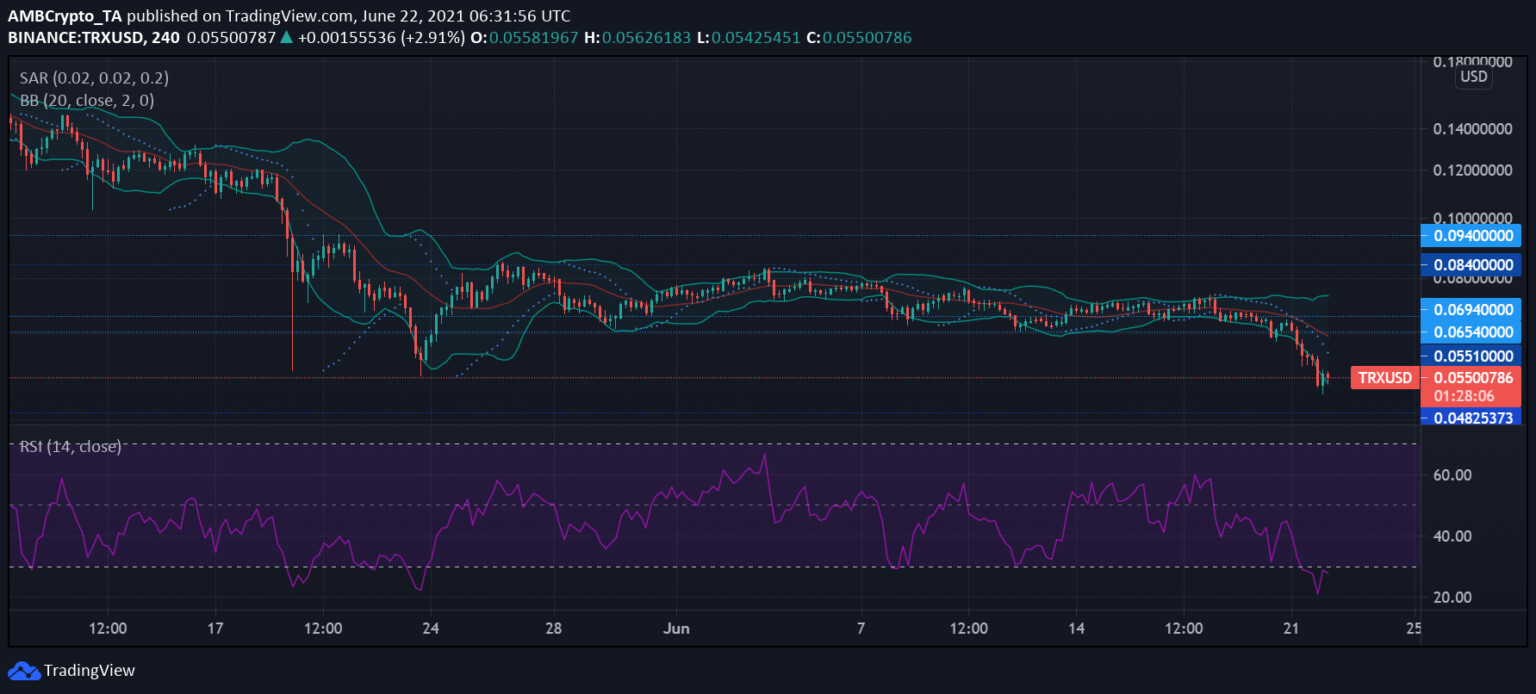1536x694 pixels.
Task: Click the 60.00 RSI axis tick
Action: click(x=1454, y=475)
